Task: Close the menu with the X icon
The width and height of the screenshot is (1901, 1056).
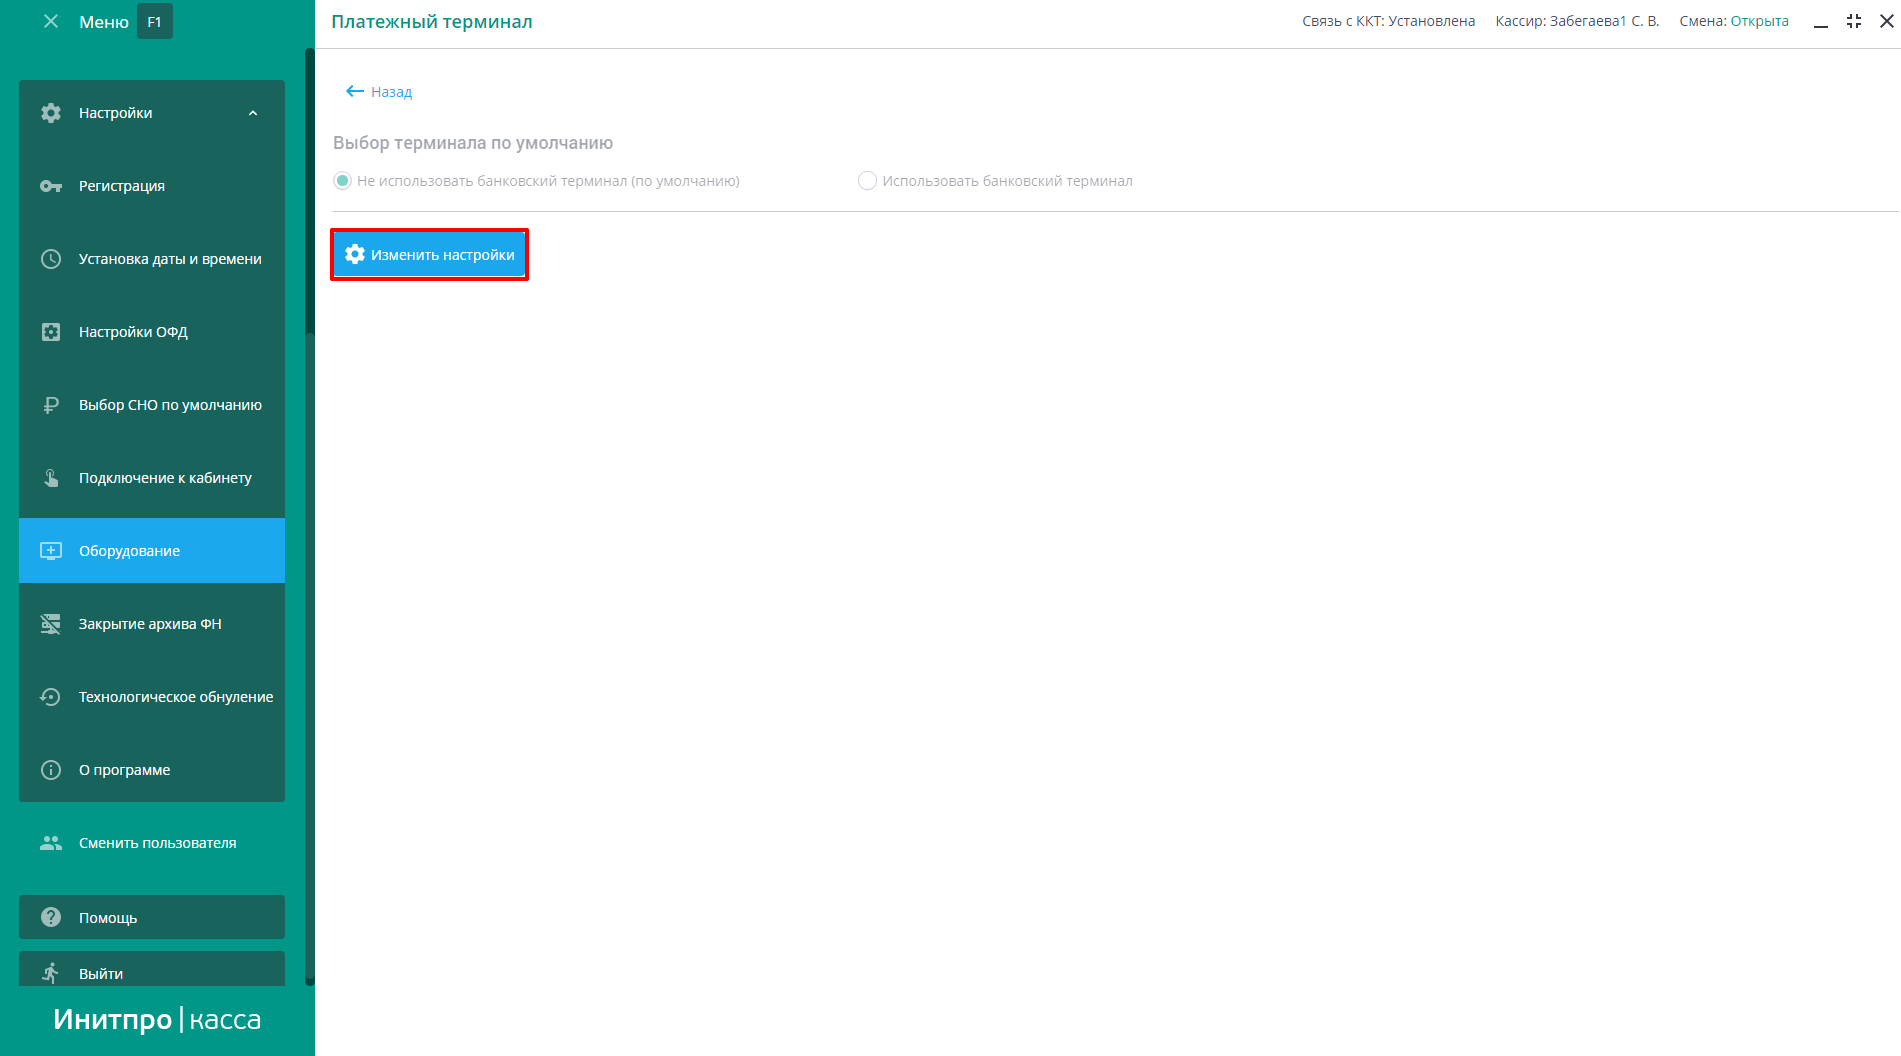Action: pos(51,21)
